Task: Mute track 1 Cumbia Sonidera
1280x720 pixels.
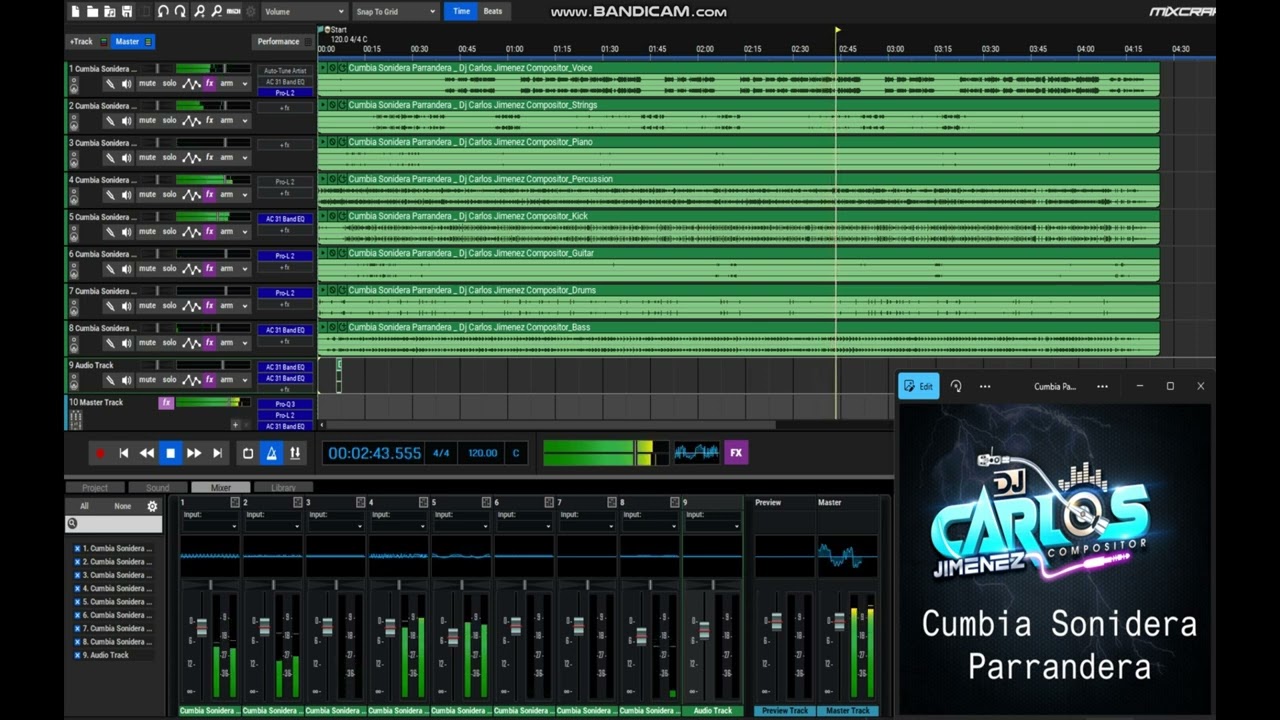Action: [x=147, y=83]
